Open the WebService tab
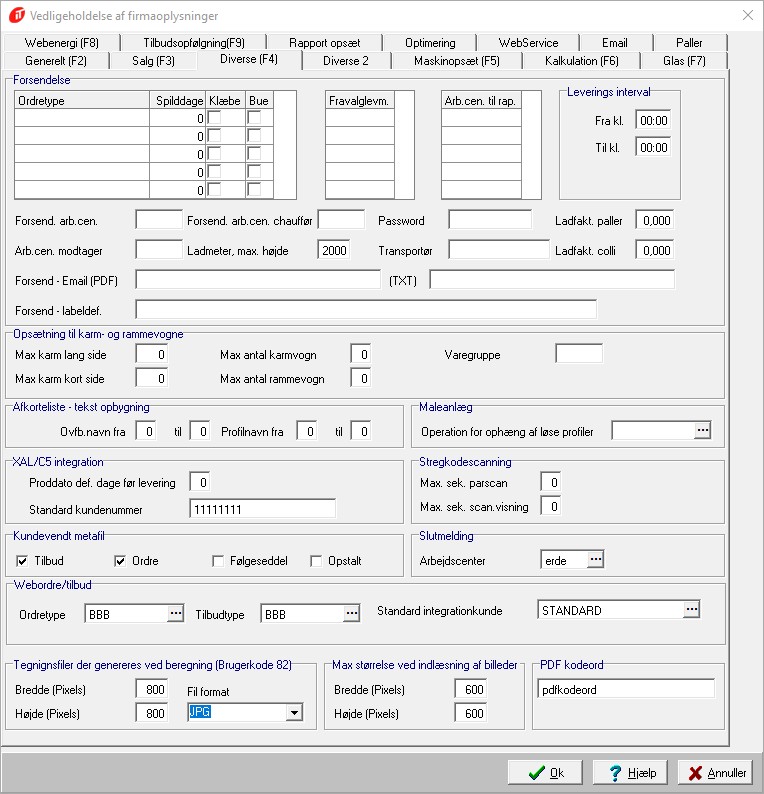764x794 pixels. 528,43
